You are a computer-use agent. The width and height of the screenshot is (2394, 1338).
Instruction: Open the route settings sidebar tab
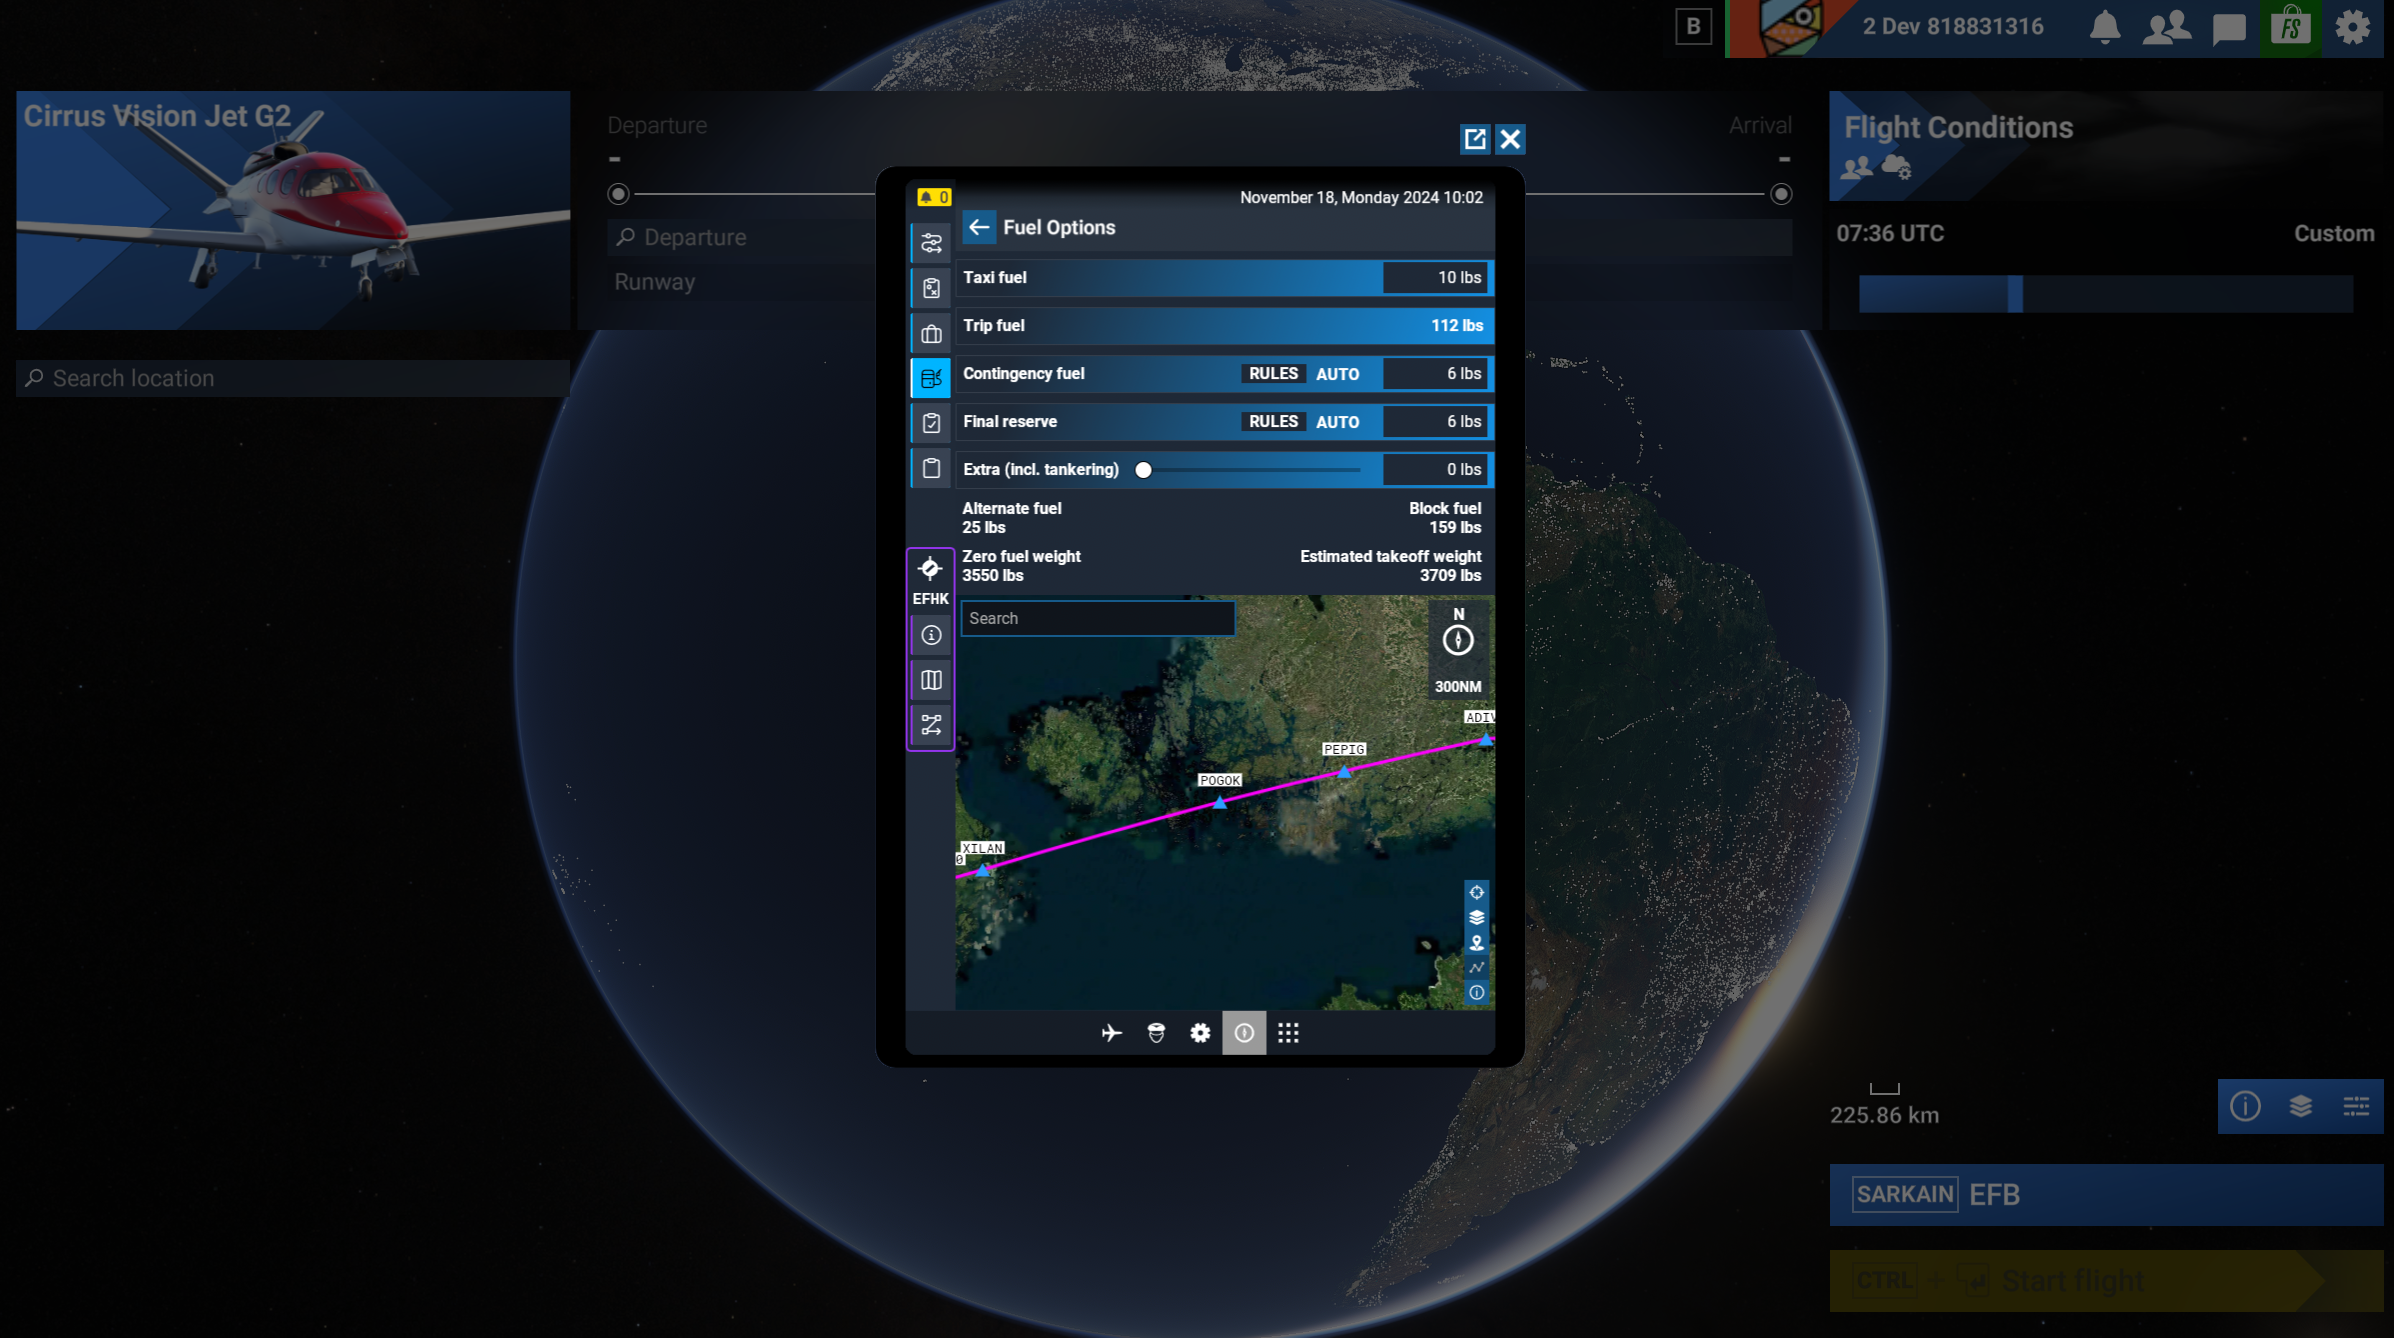pos(931,243)
